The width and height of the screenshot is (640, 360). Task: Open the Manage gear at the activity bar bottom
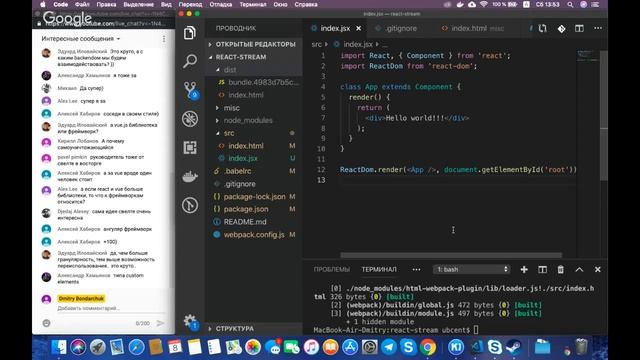point(190,322)
